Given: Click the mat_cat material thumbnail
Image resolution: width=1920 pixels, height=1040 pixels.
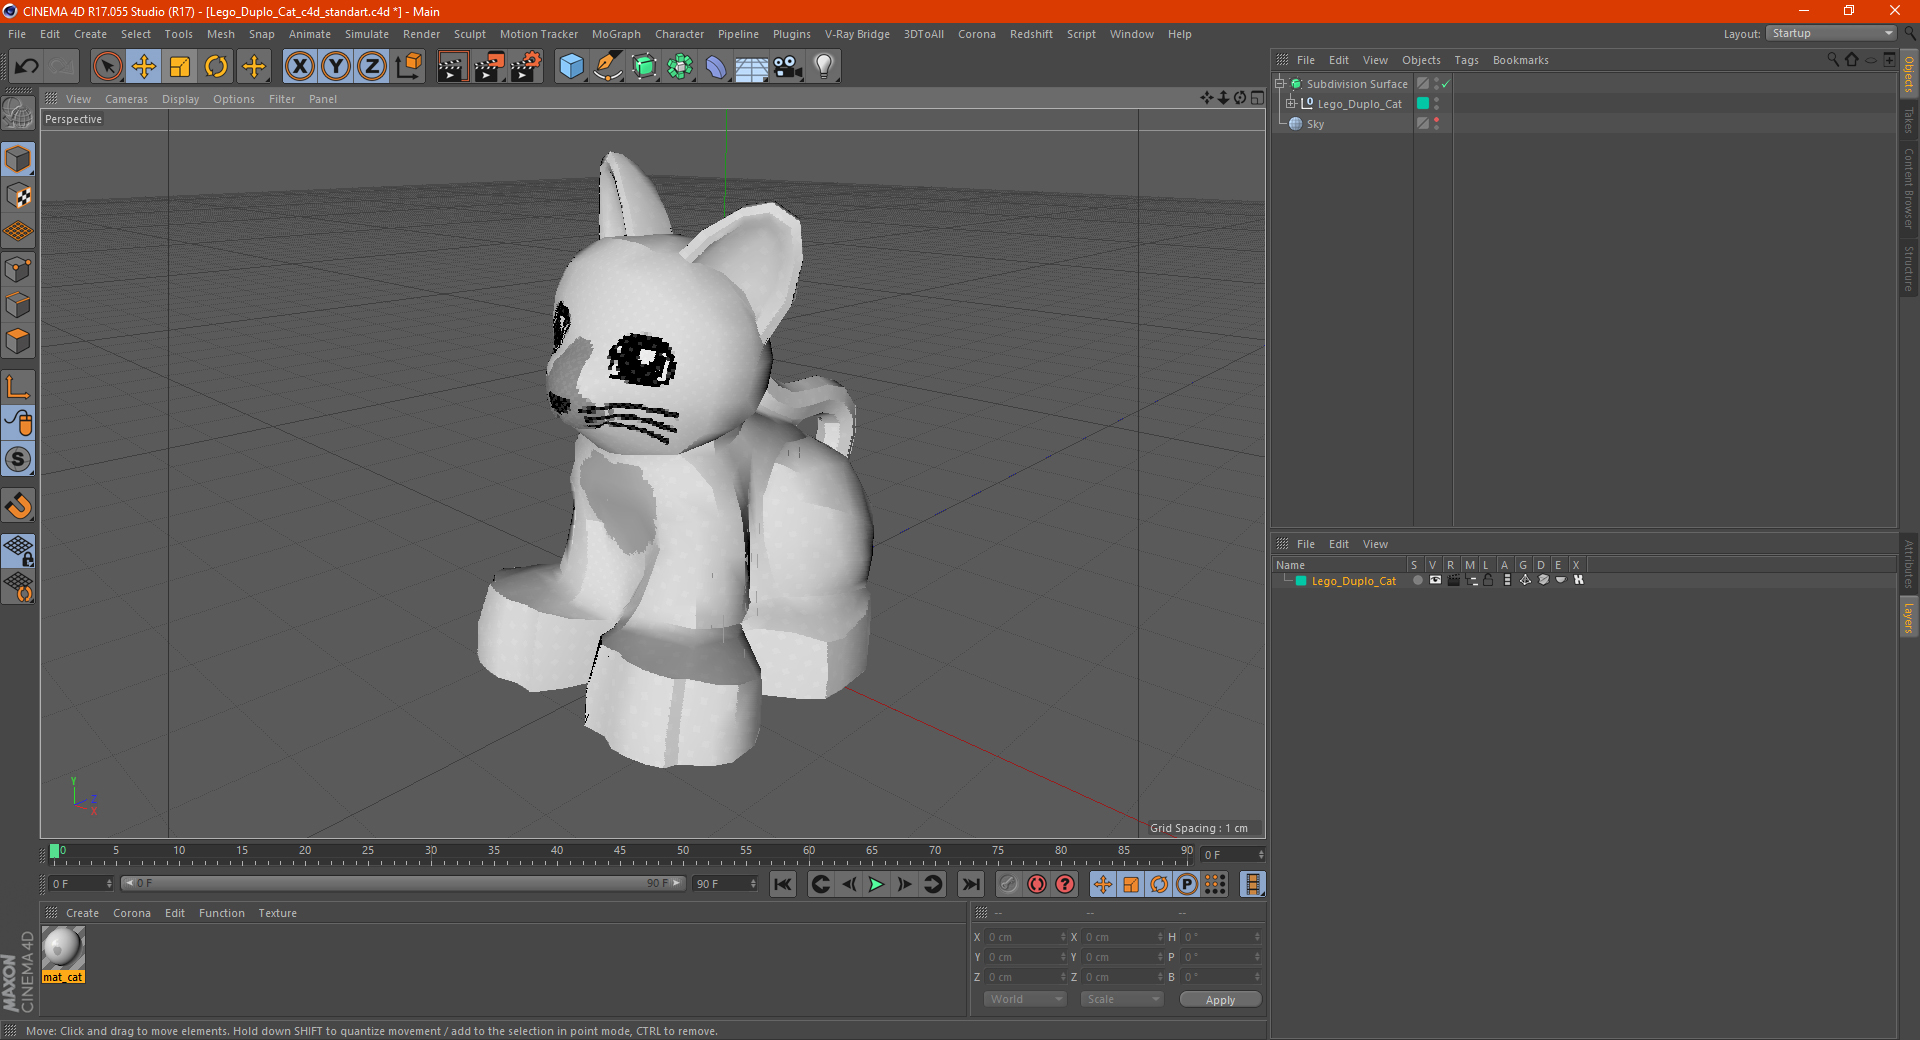Looking at the screenshot, I should pyautogui.click(x=63, y=948).
